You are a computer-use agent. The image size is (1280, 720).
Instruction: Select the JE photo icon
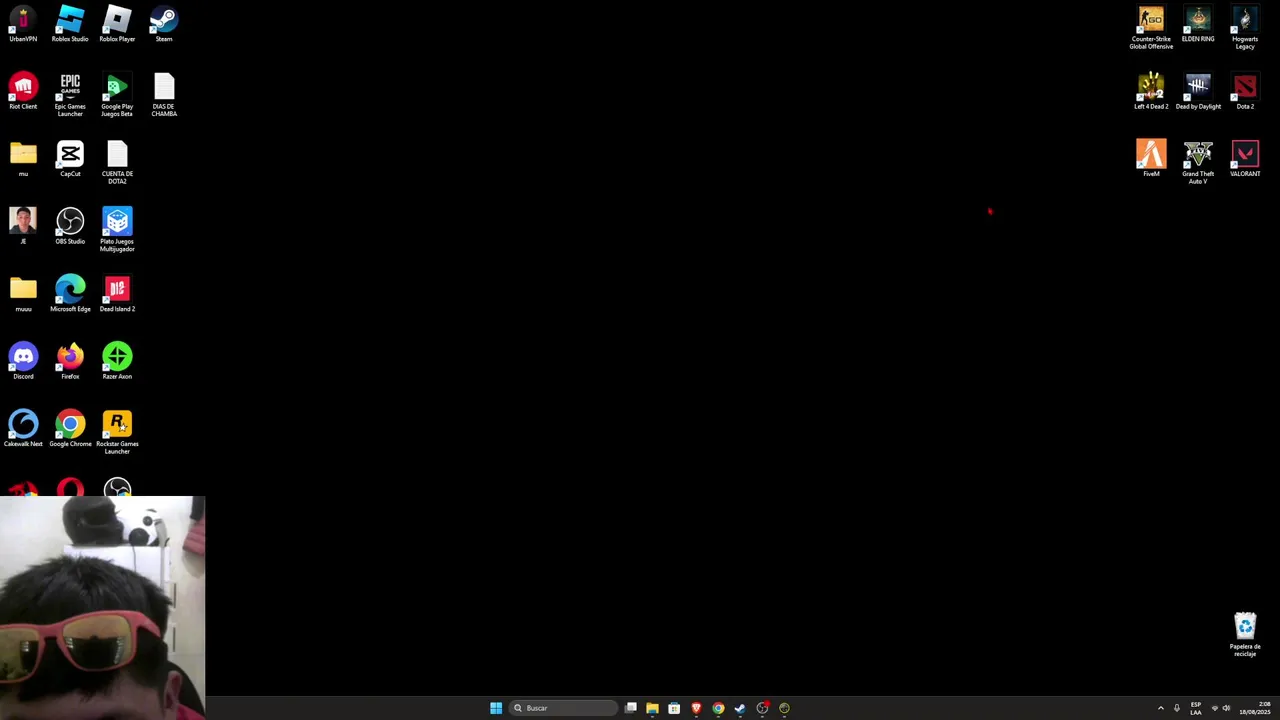[x=23, y=226]
